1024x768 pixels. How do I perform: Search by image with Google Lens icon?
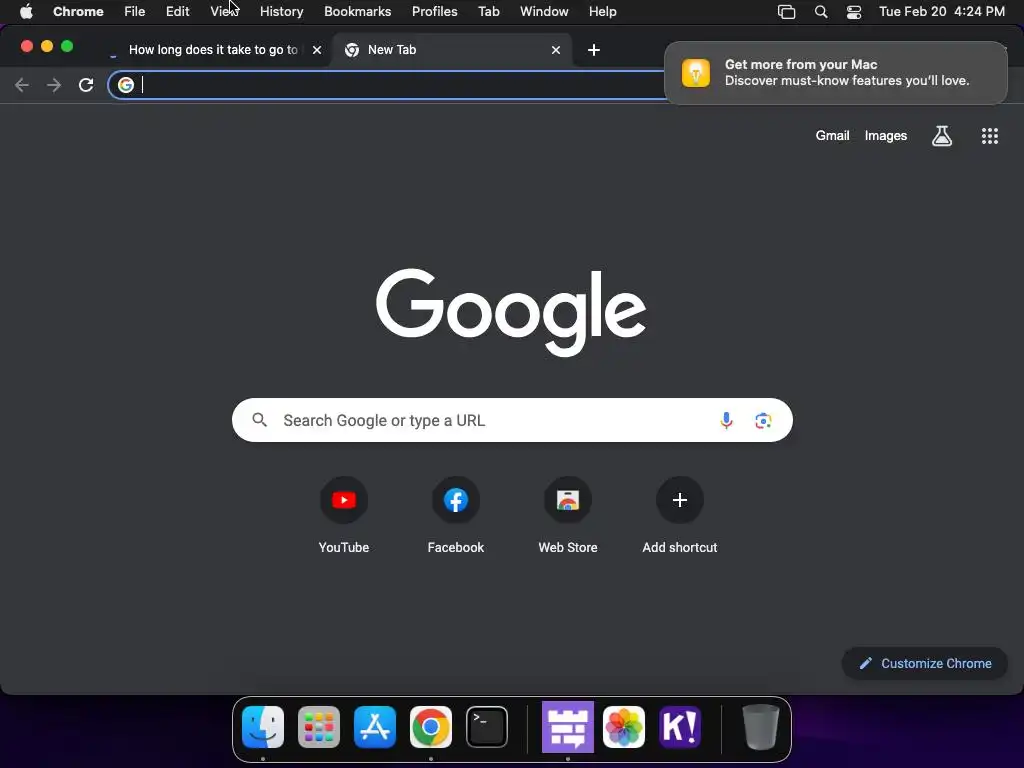coord(763,420)
